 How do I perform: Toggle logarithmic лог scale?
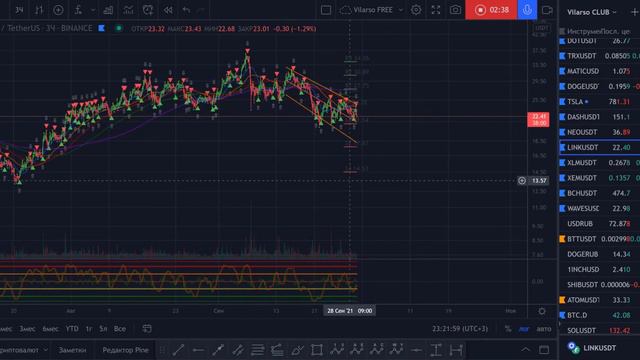click(524, 329)
